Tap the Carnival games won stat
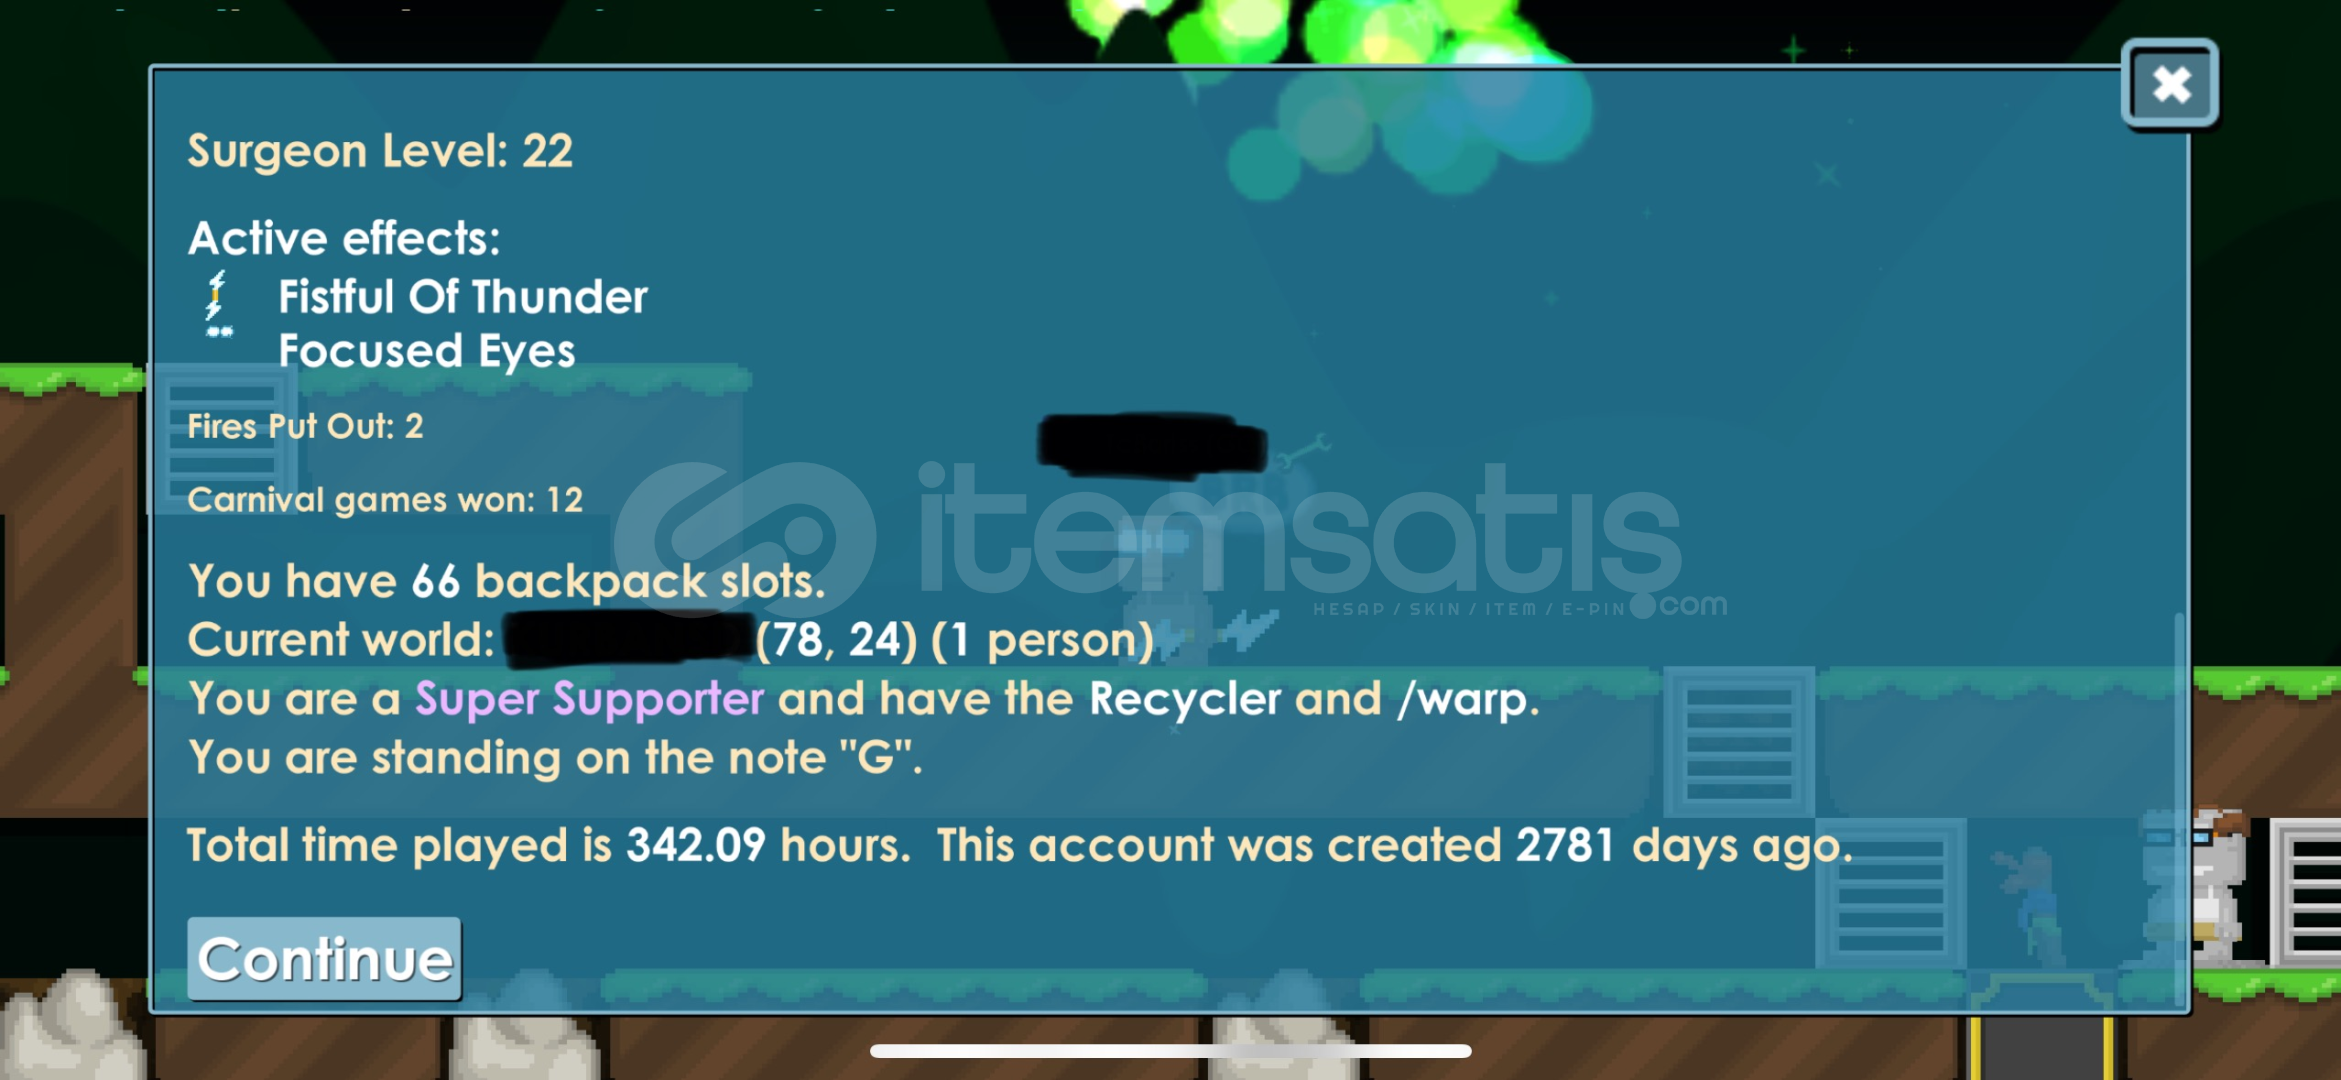This screenshot has height=1080, width=2341. point(385,500)
